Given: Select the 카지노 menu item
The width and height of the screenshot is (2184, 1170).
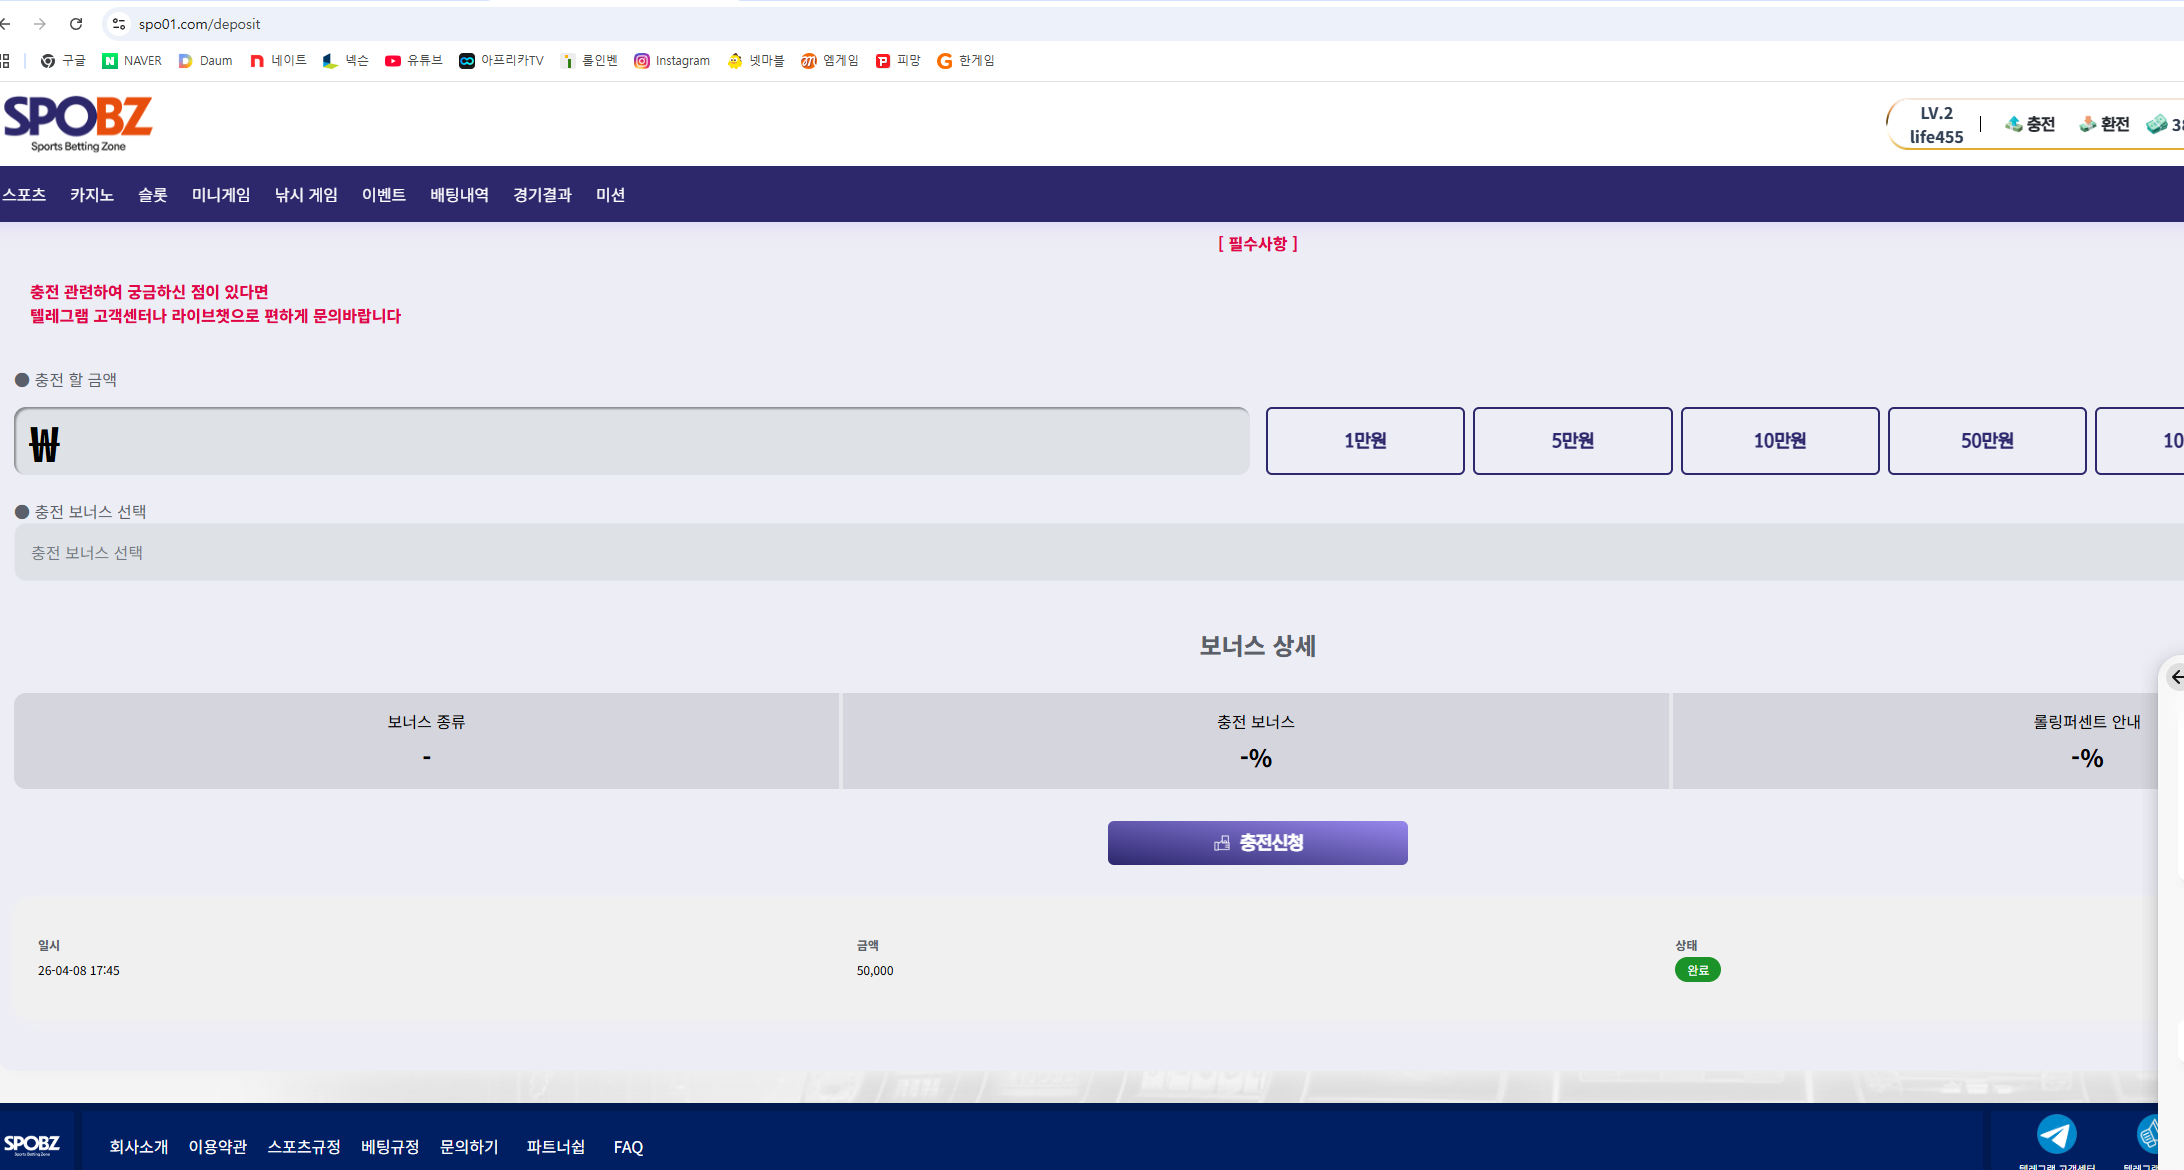Looking at the screenshot, I should (x=91, y=195).
